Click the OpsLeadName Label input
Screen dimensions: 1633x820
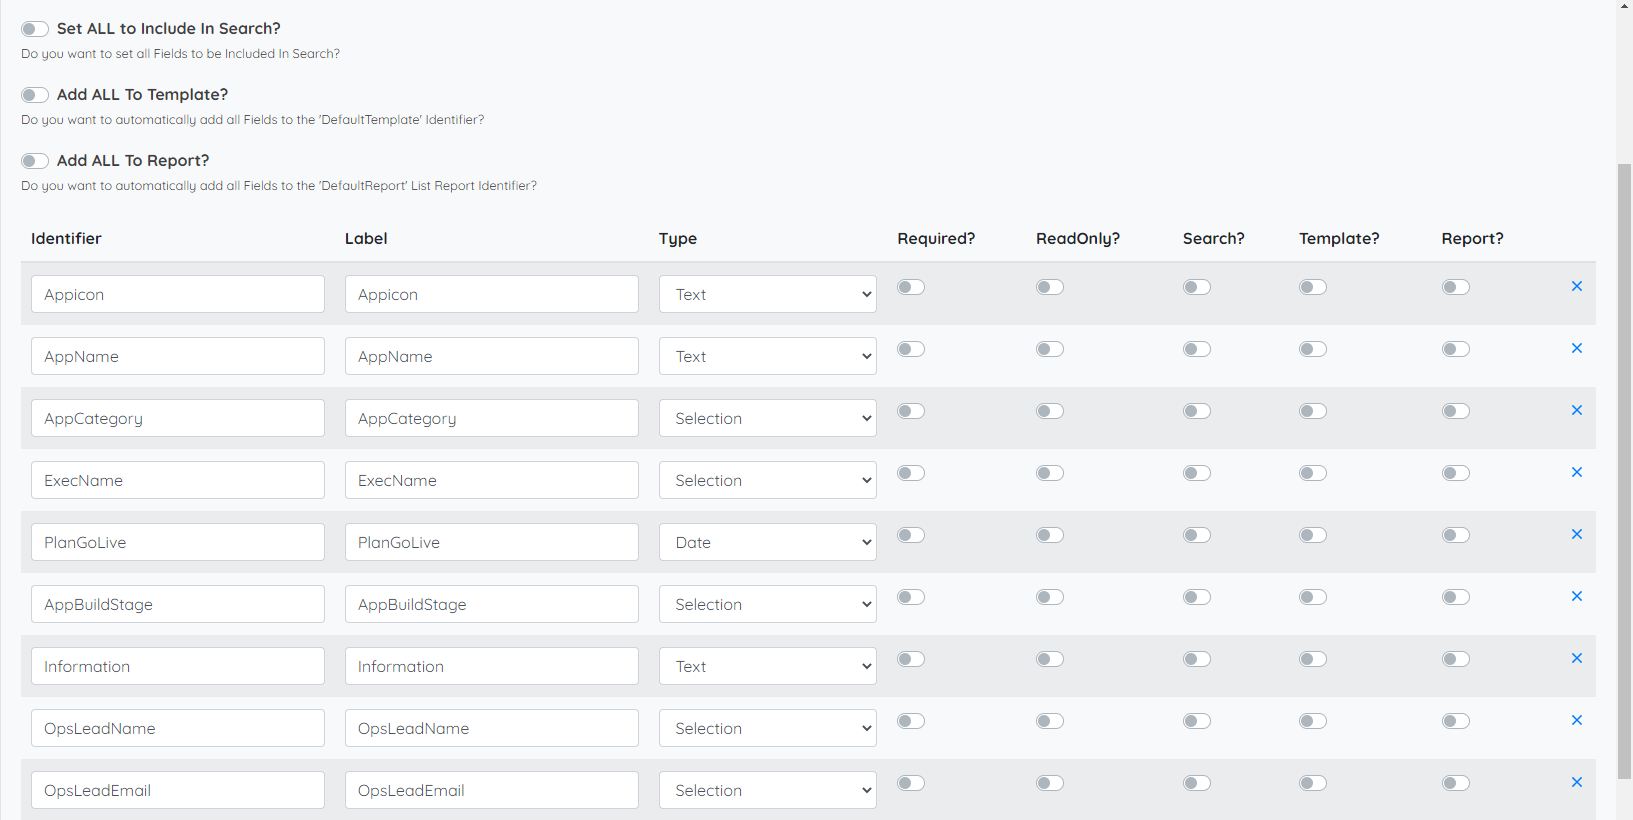(492, 728)
